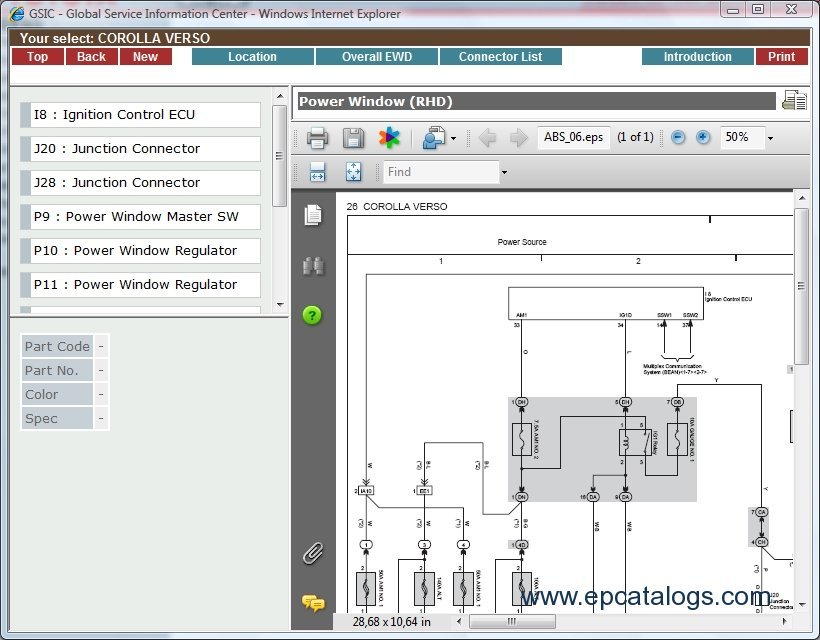Go to next page arrow icon
This screenshot has height=640, width=820.
[518, 138]
